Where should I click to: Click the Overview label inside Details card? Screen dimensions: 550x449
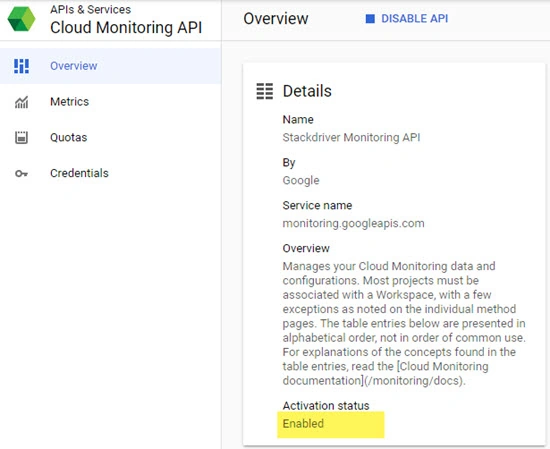(x=306, y=248)
